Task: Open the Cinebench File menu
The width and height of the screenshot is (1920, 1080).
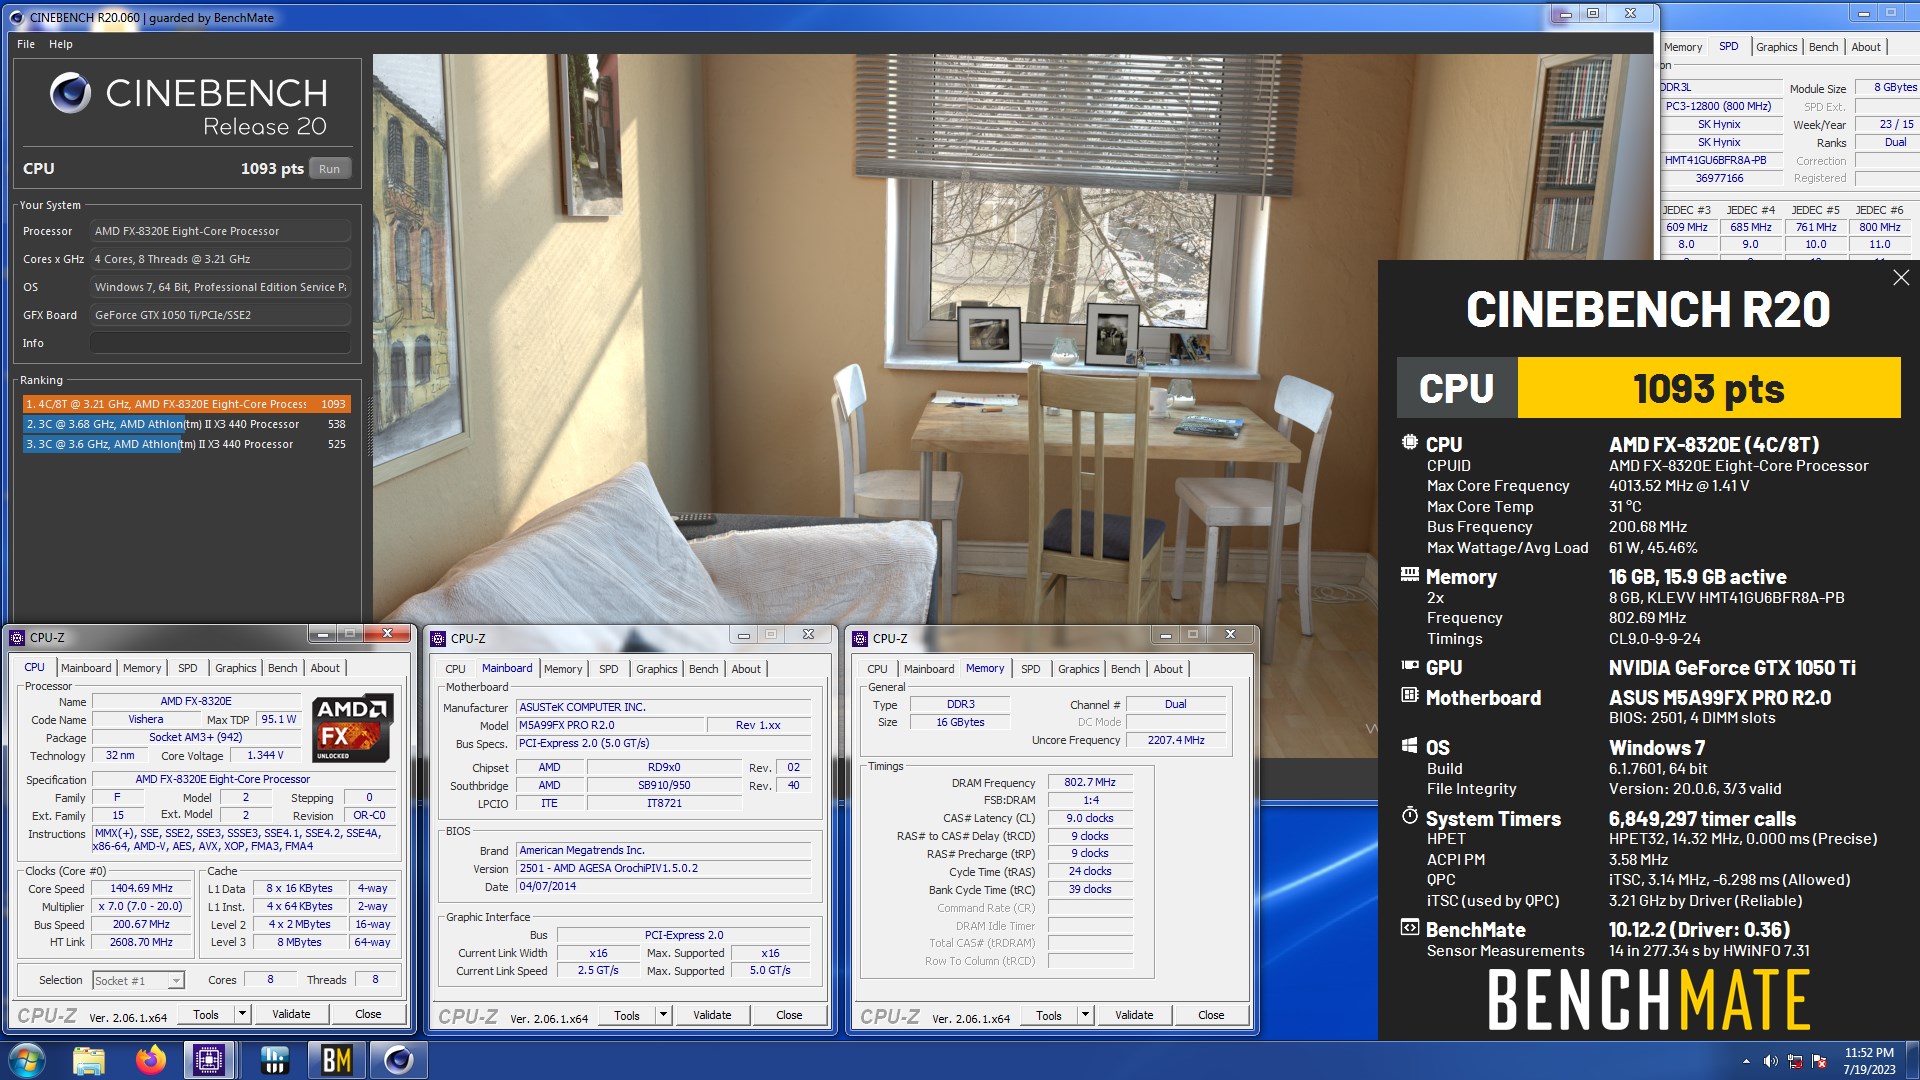Action: (x=26, y=44)
